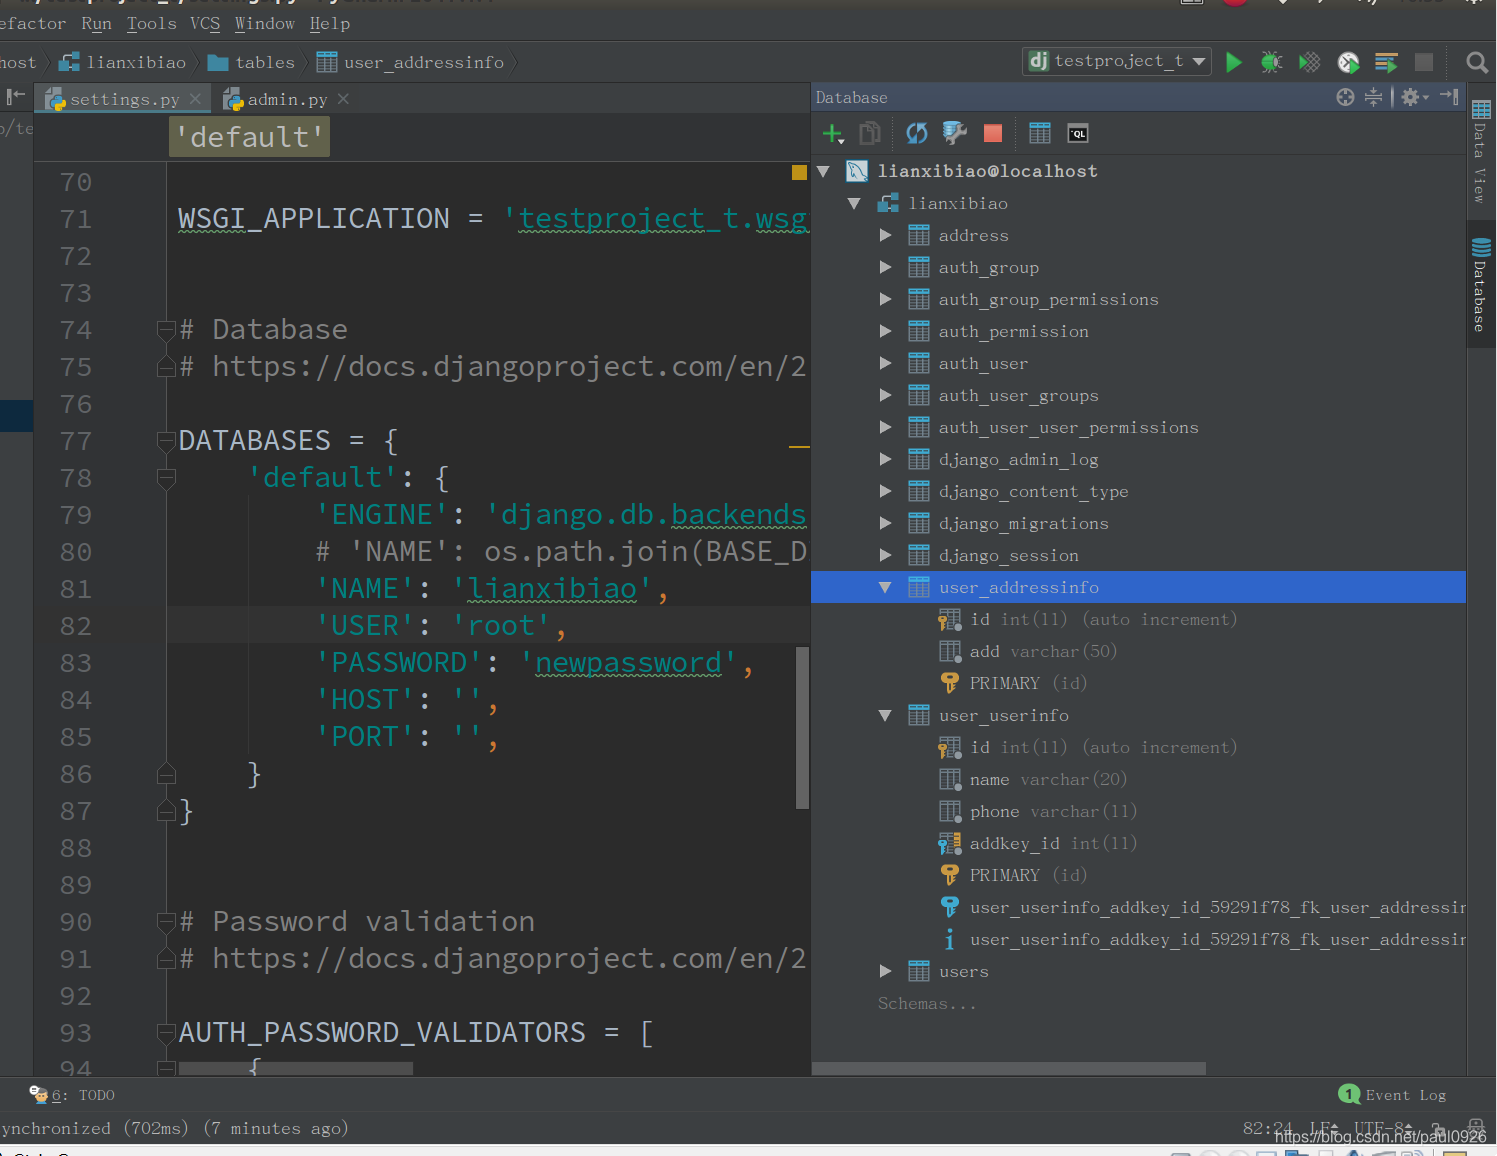Open the VCS menu

pos(205,23)
